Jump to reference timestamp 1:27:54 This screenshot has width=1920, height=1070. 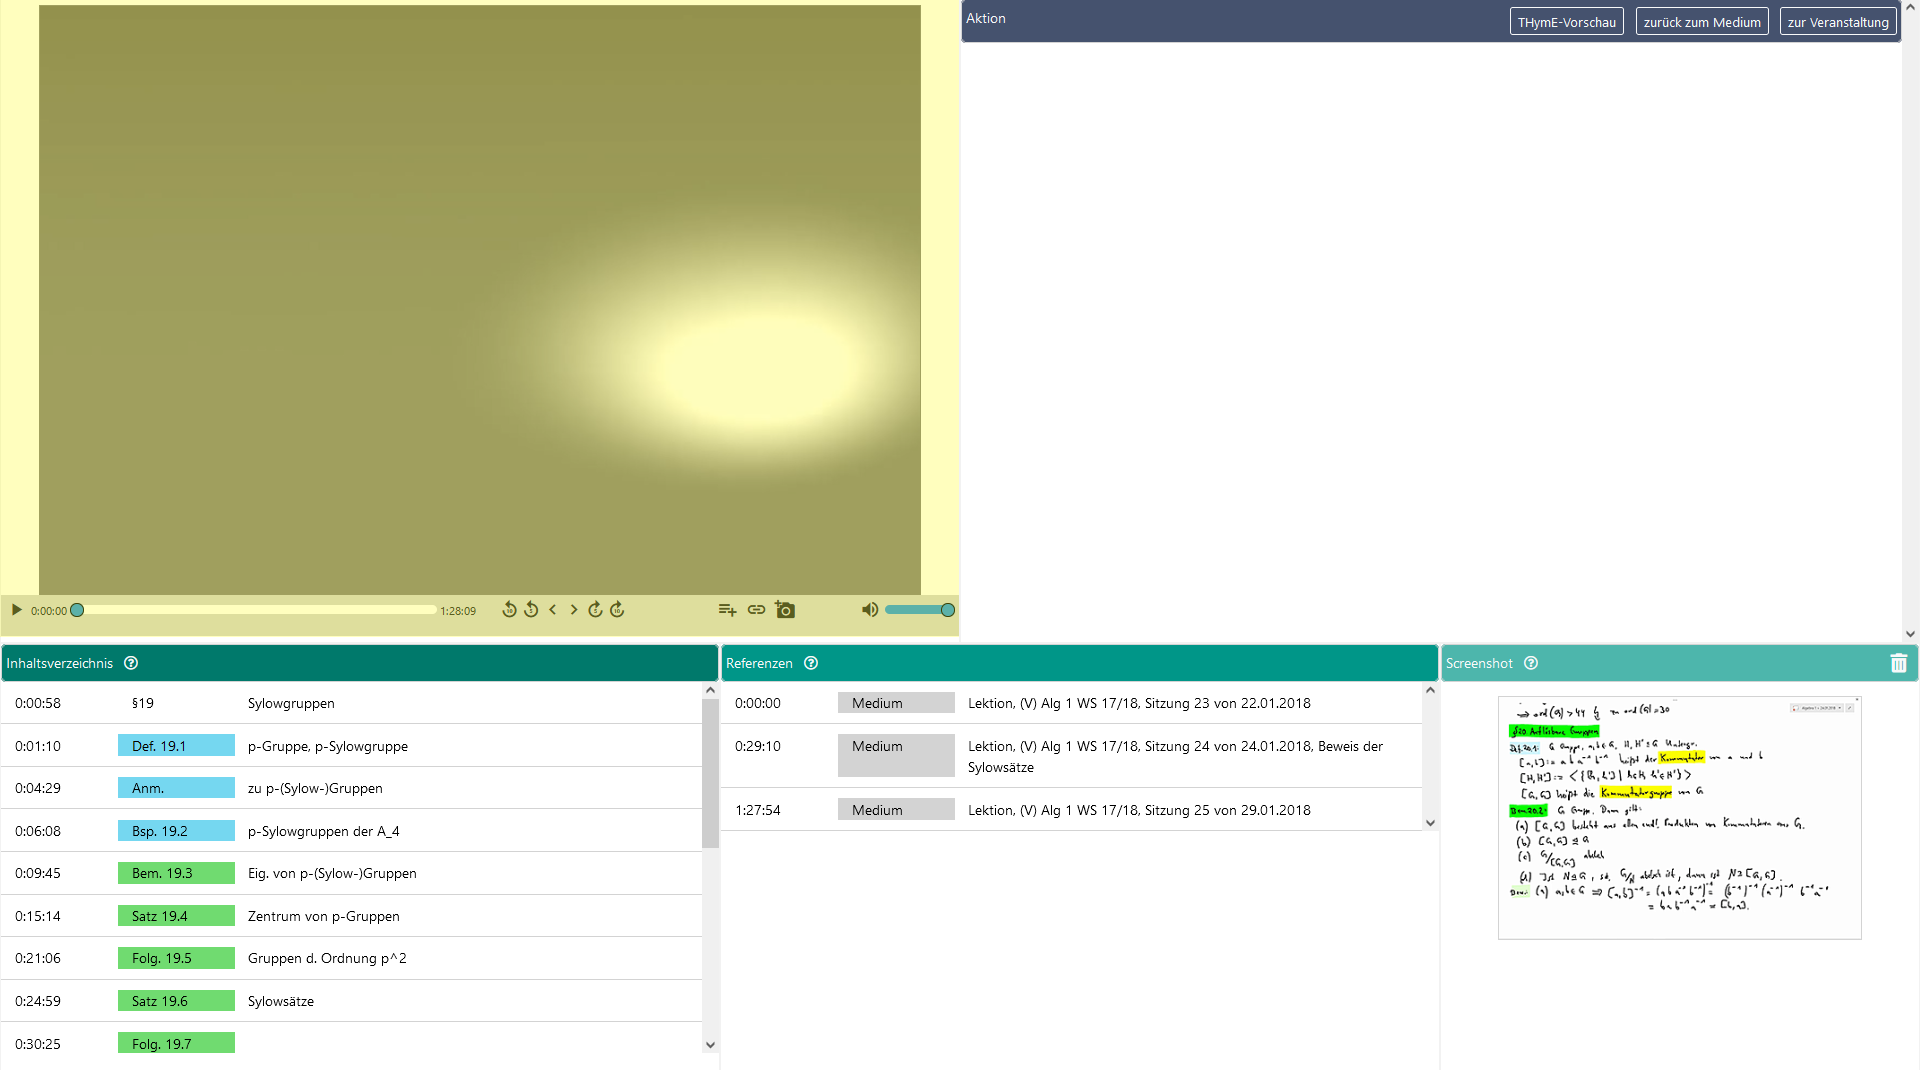tap(758, 810)
